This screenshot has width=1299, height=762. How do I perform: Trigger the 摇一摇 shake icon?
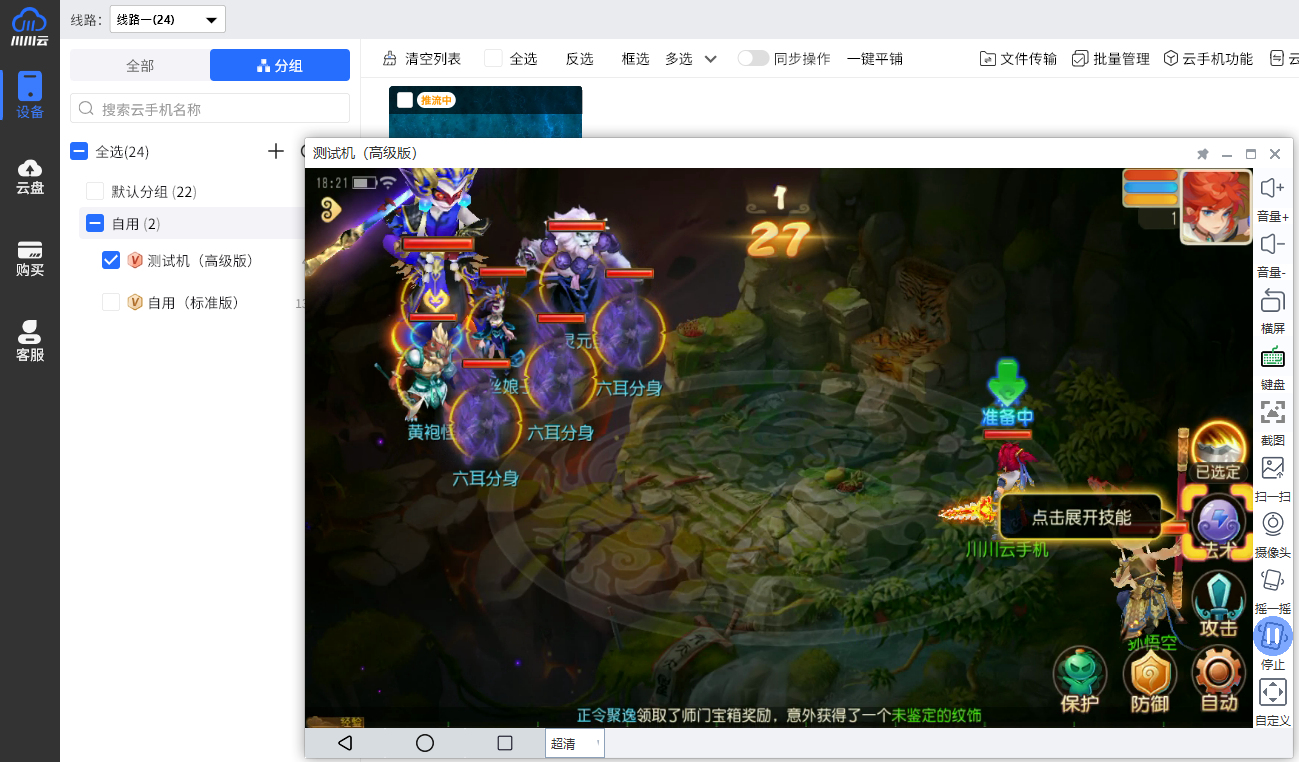(1272, 580)
